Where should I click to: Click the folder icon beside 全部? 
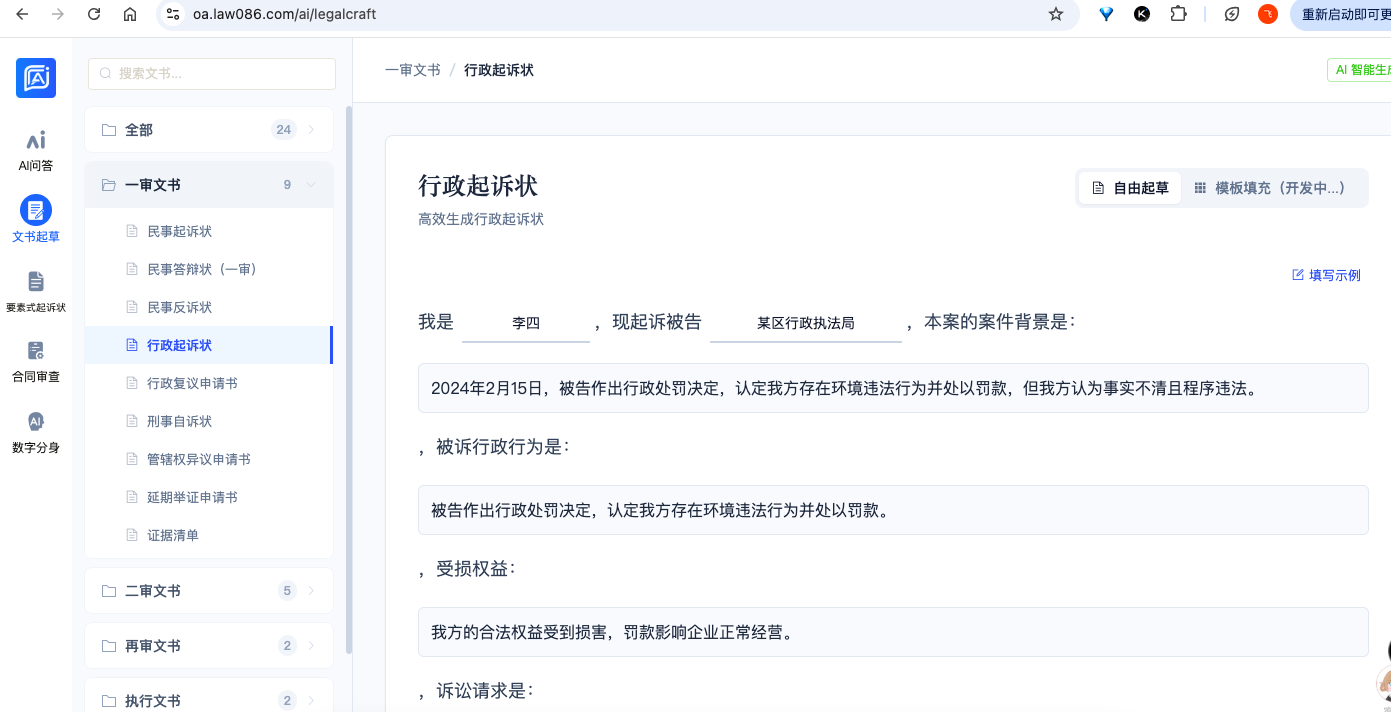[x=109, y=130]
